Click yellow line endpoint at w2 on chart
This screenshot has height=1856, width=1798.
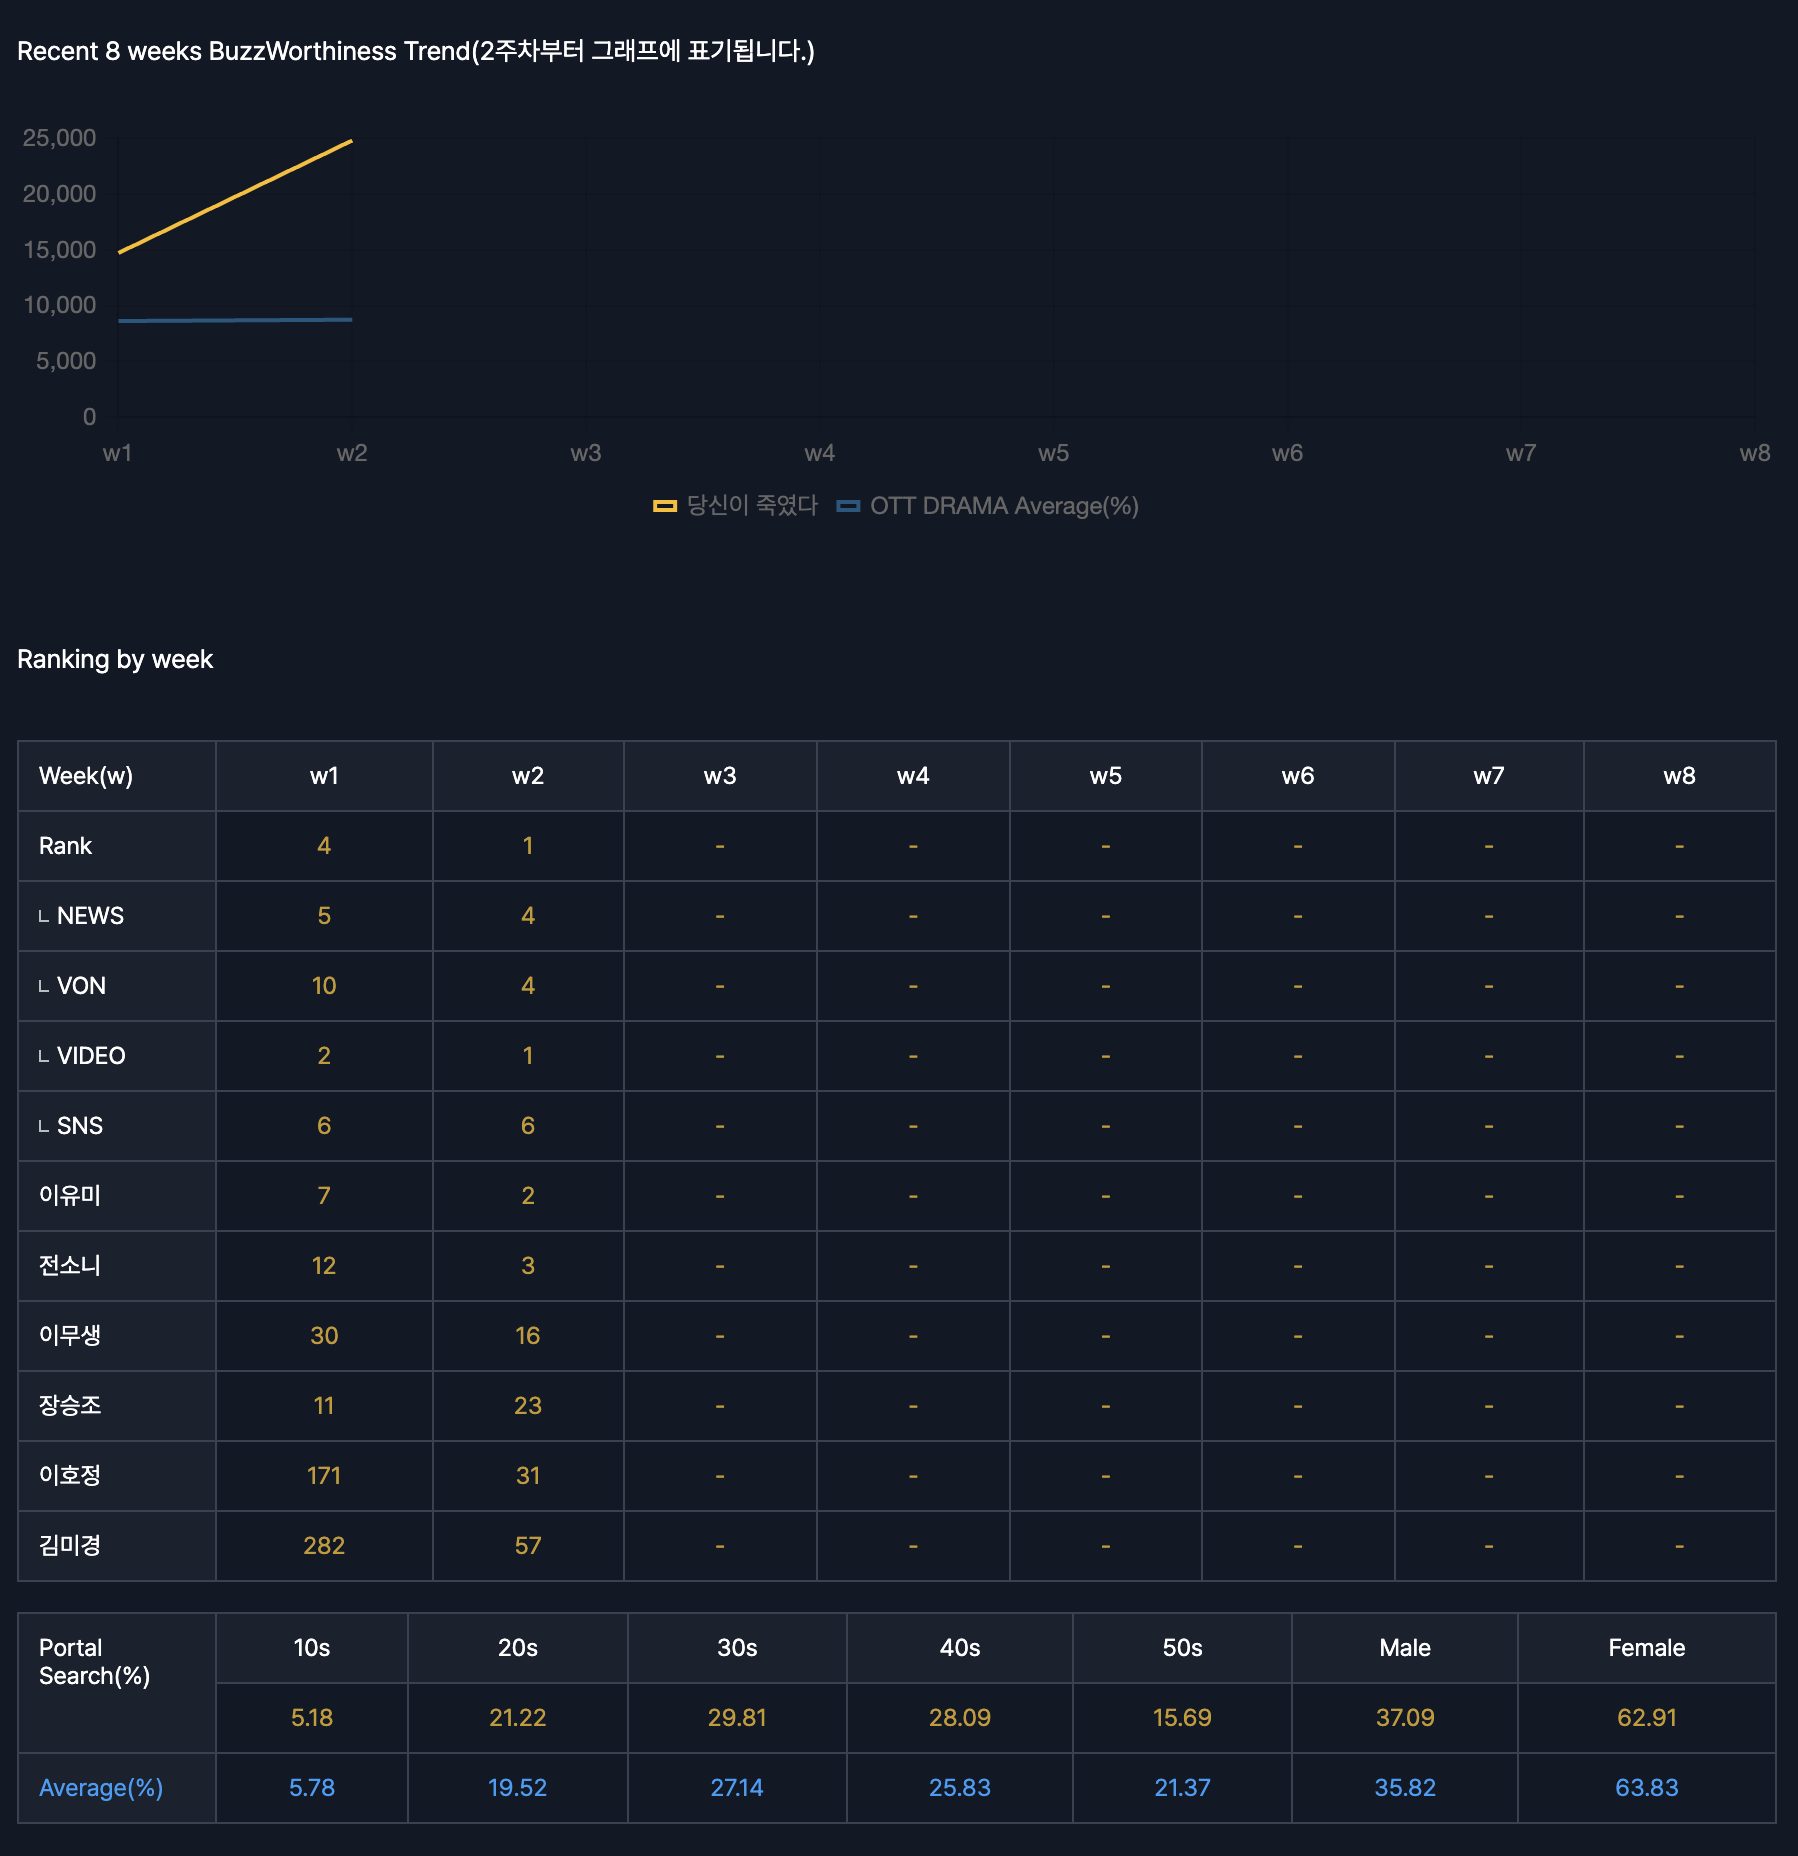click(x=351, y=142)
